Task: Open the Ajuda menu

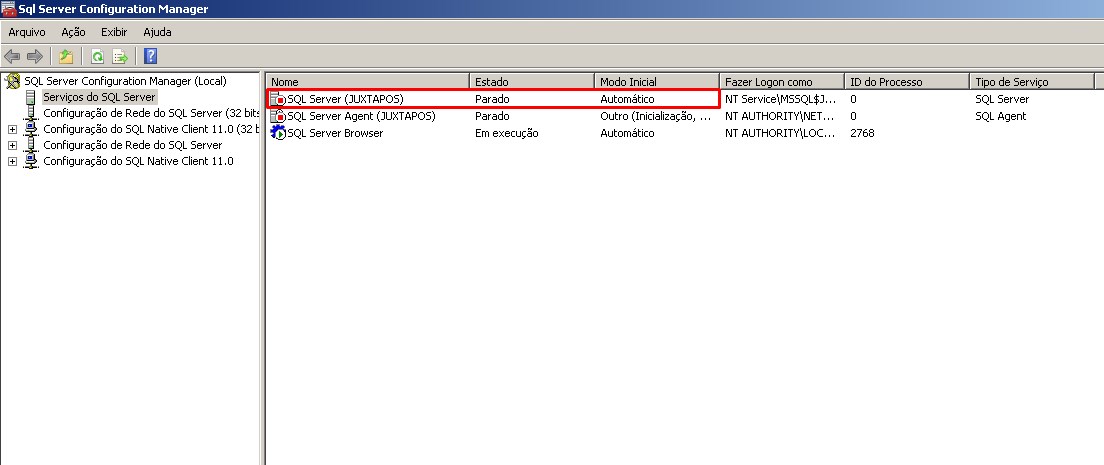Action: click(x=157, y=32)
